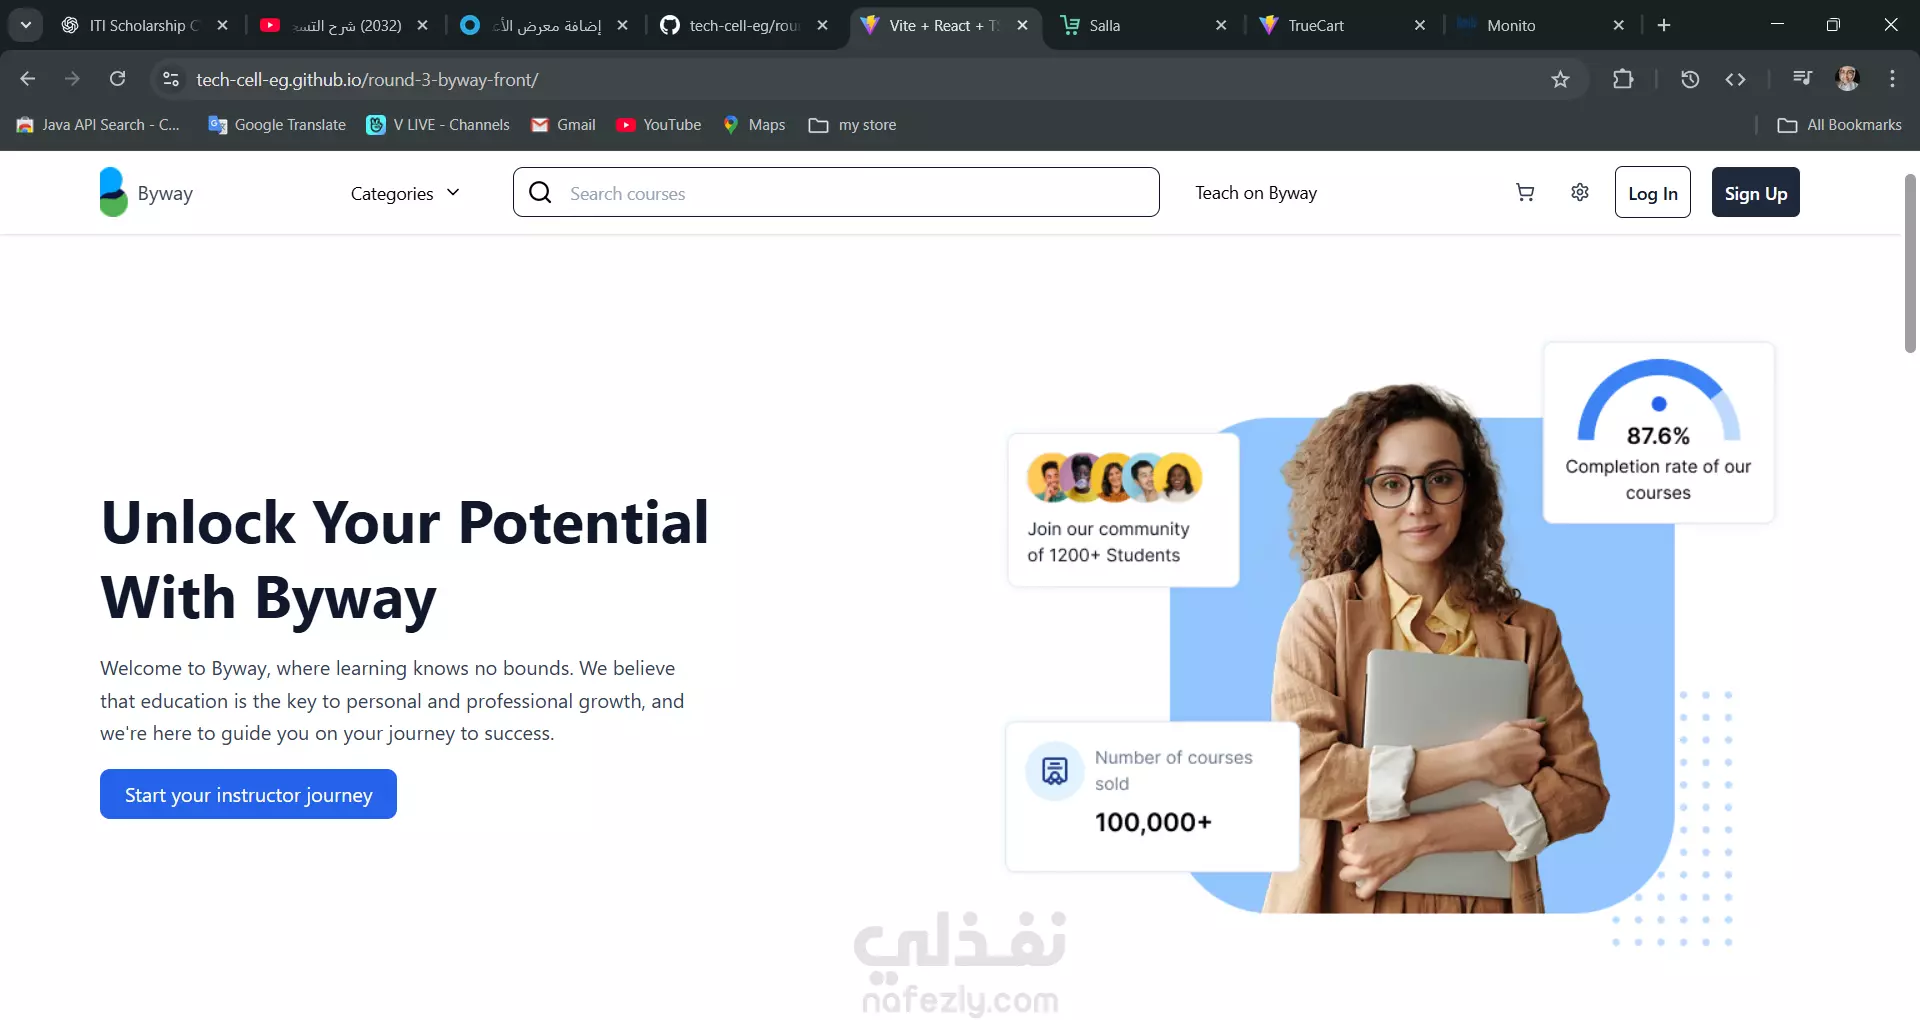Click the Log In button
This screenshot has width=1920, height=1020.
(1653, 192)
